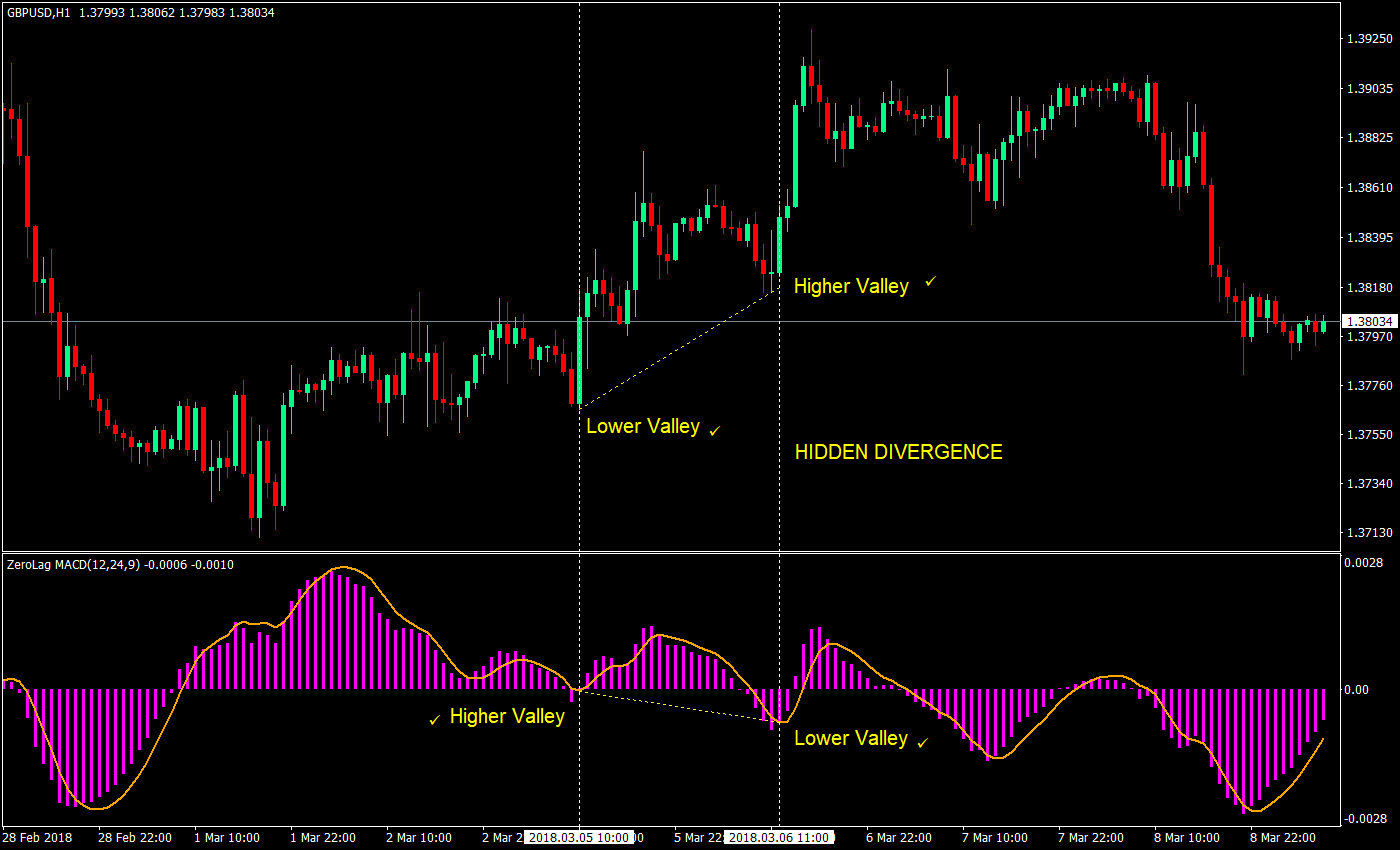This screenshot has width=1400, height=850.
Task: Select the Lower Valley label in MACD panel
Action: pyautogui.click(x=851, y=738)
